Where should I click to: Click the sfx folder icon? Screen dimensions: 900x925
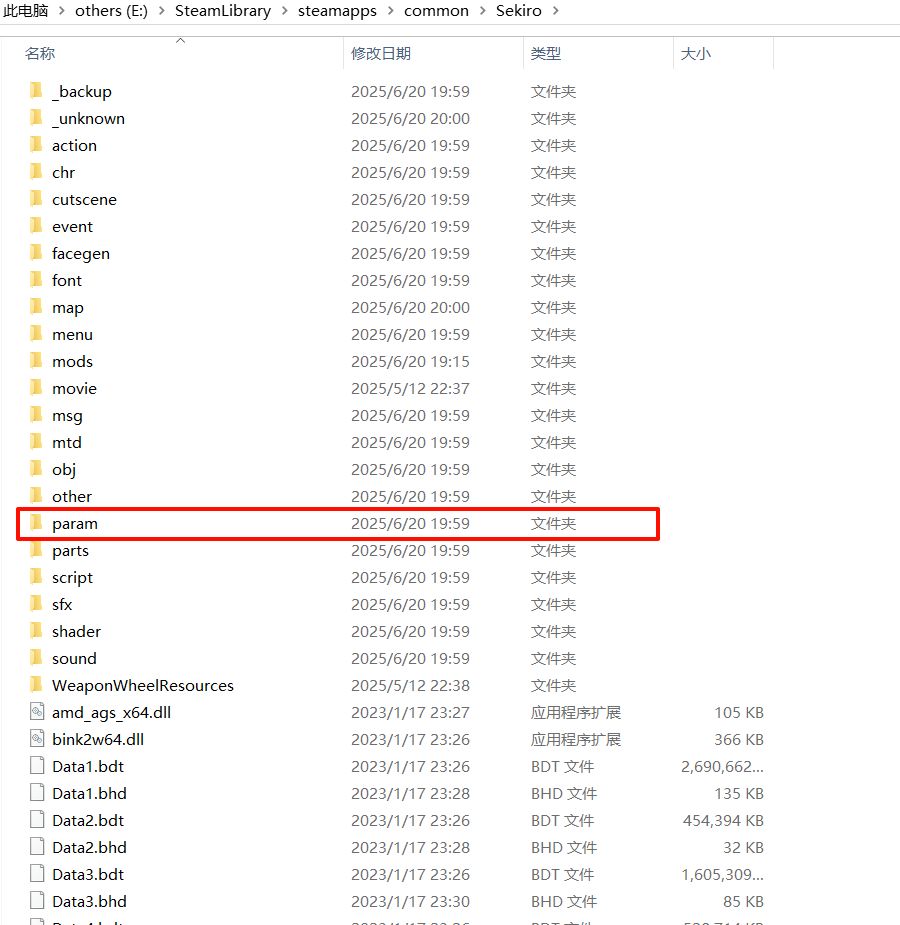[x=37, y=604]
